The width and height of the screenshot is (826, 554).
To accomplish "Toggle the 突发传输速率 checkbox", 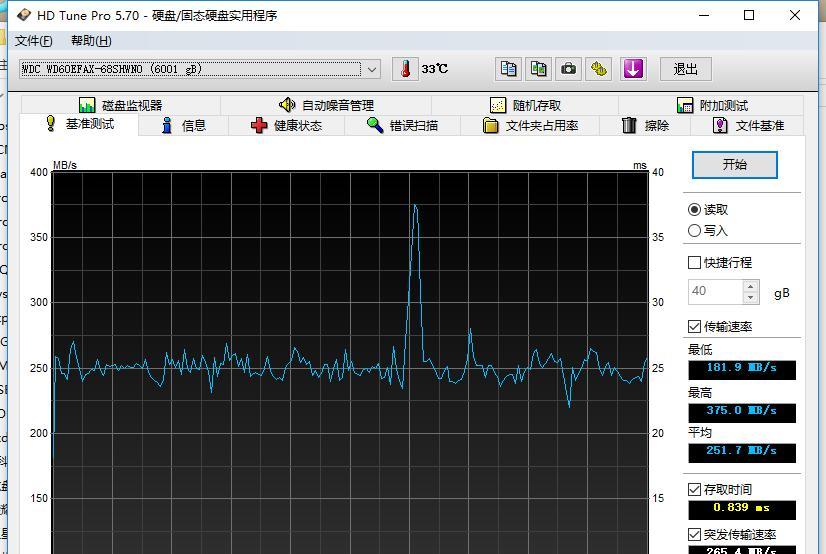I will (694, 535).
